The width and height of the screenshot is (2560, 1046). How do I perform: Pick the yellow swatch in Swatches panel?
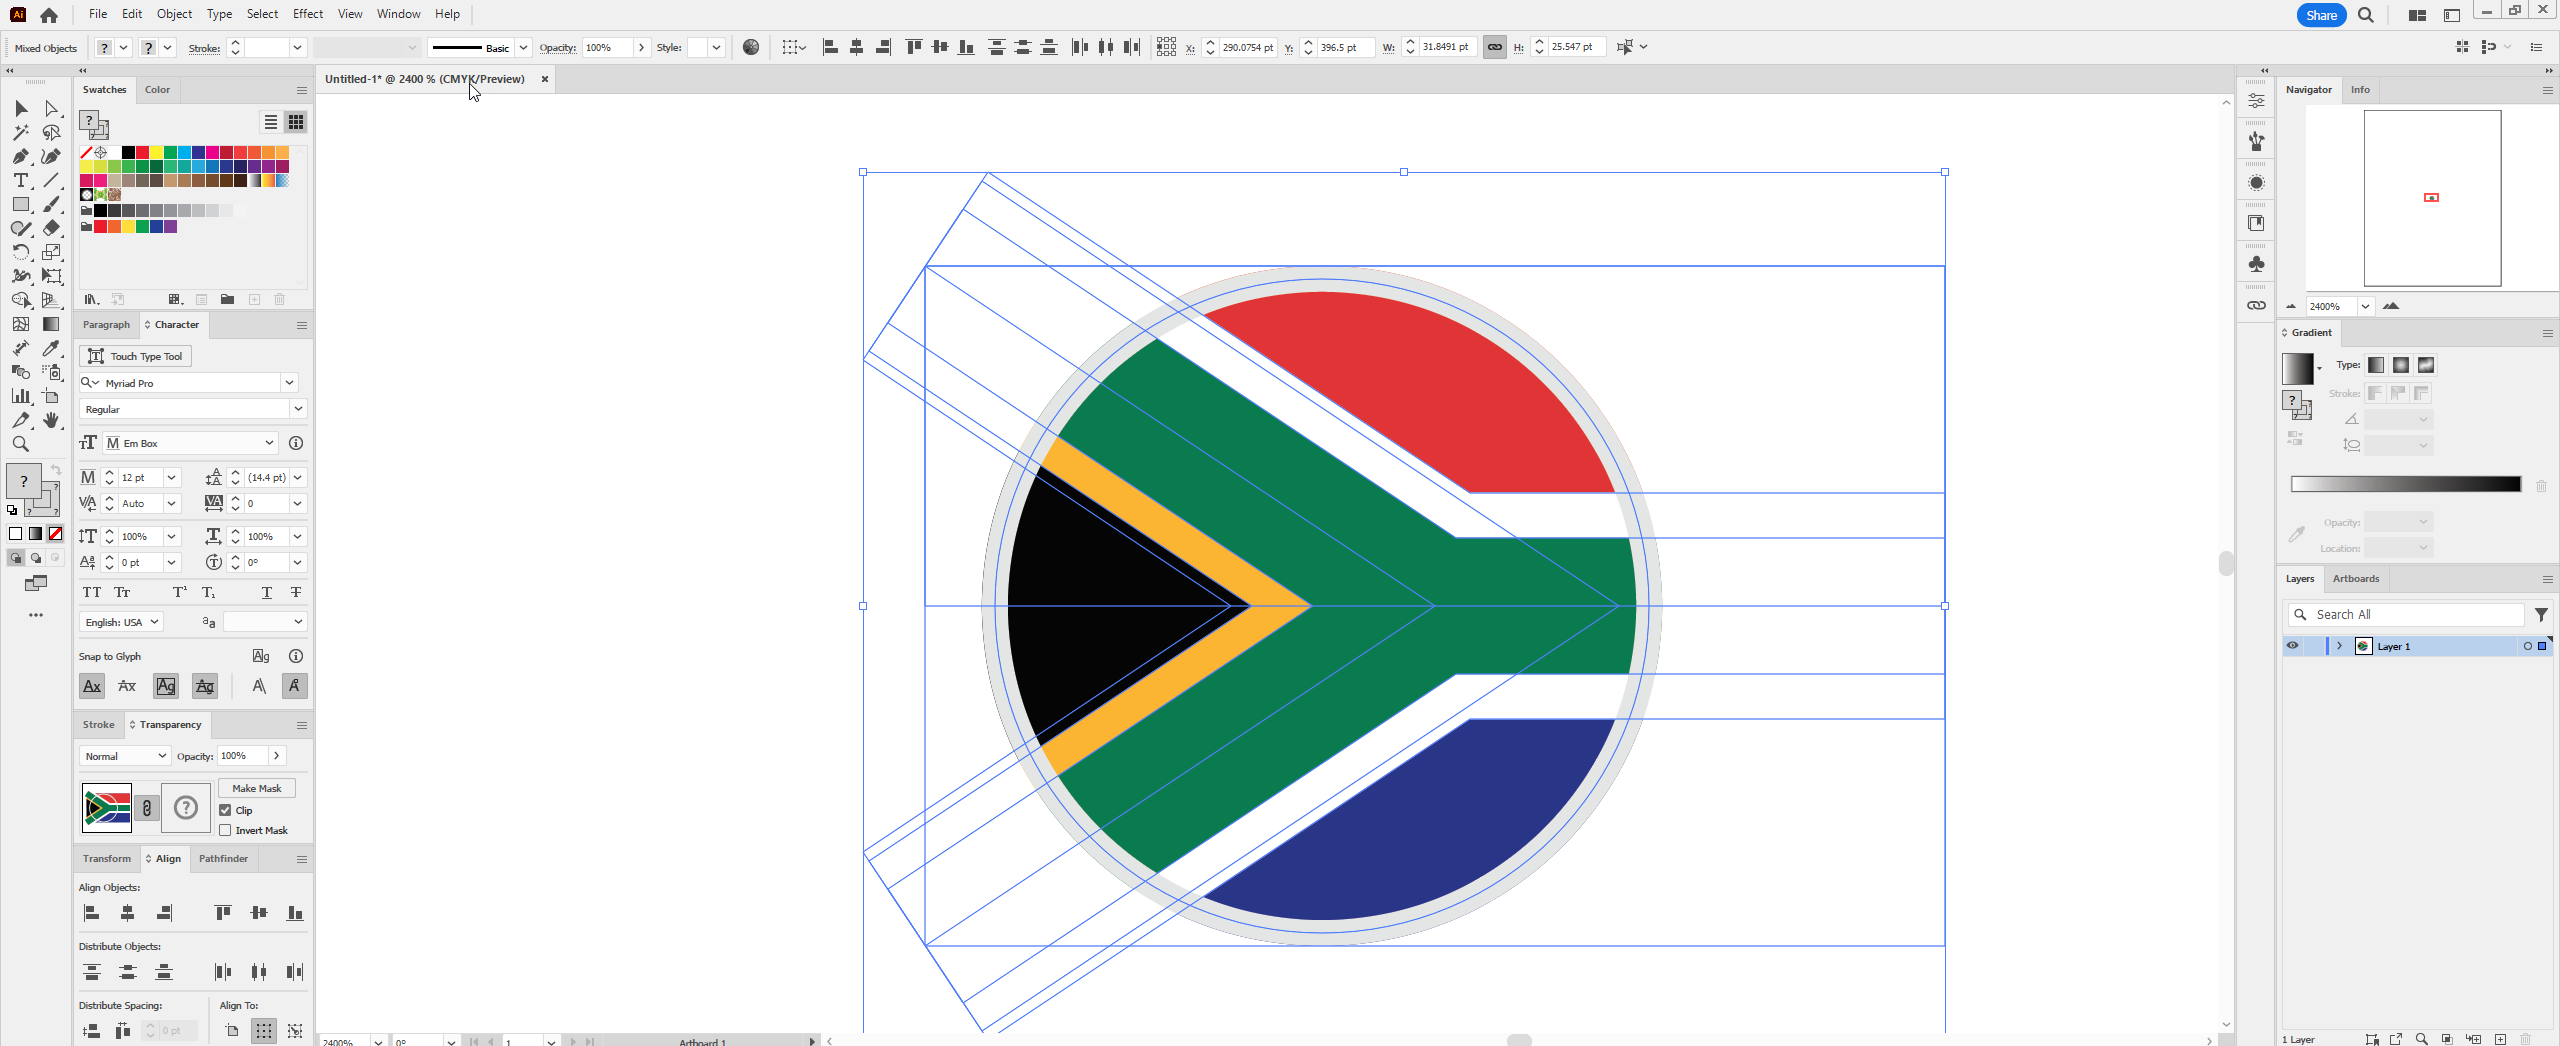[157, 152]
